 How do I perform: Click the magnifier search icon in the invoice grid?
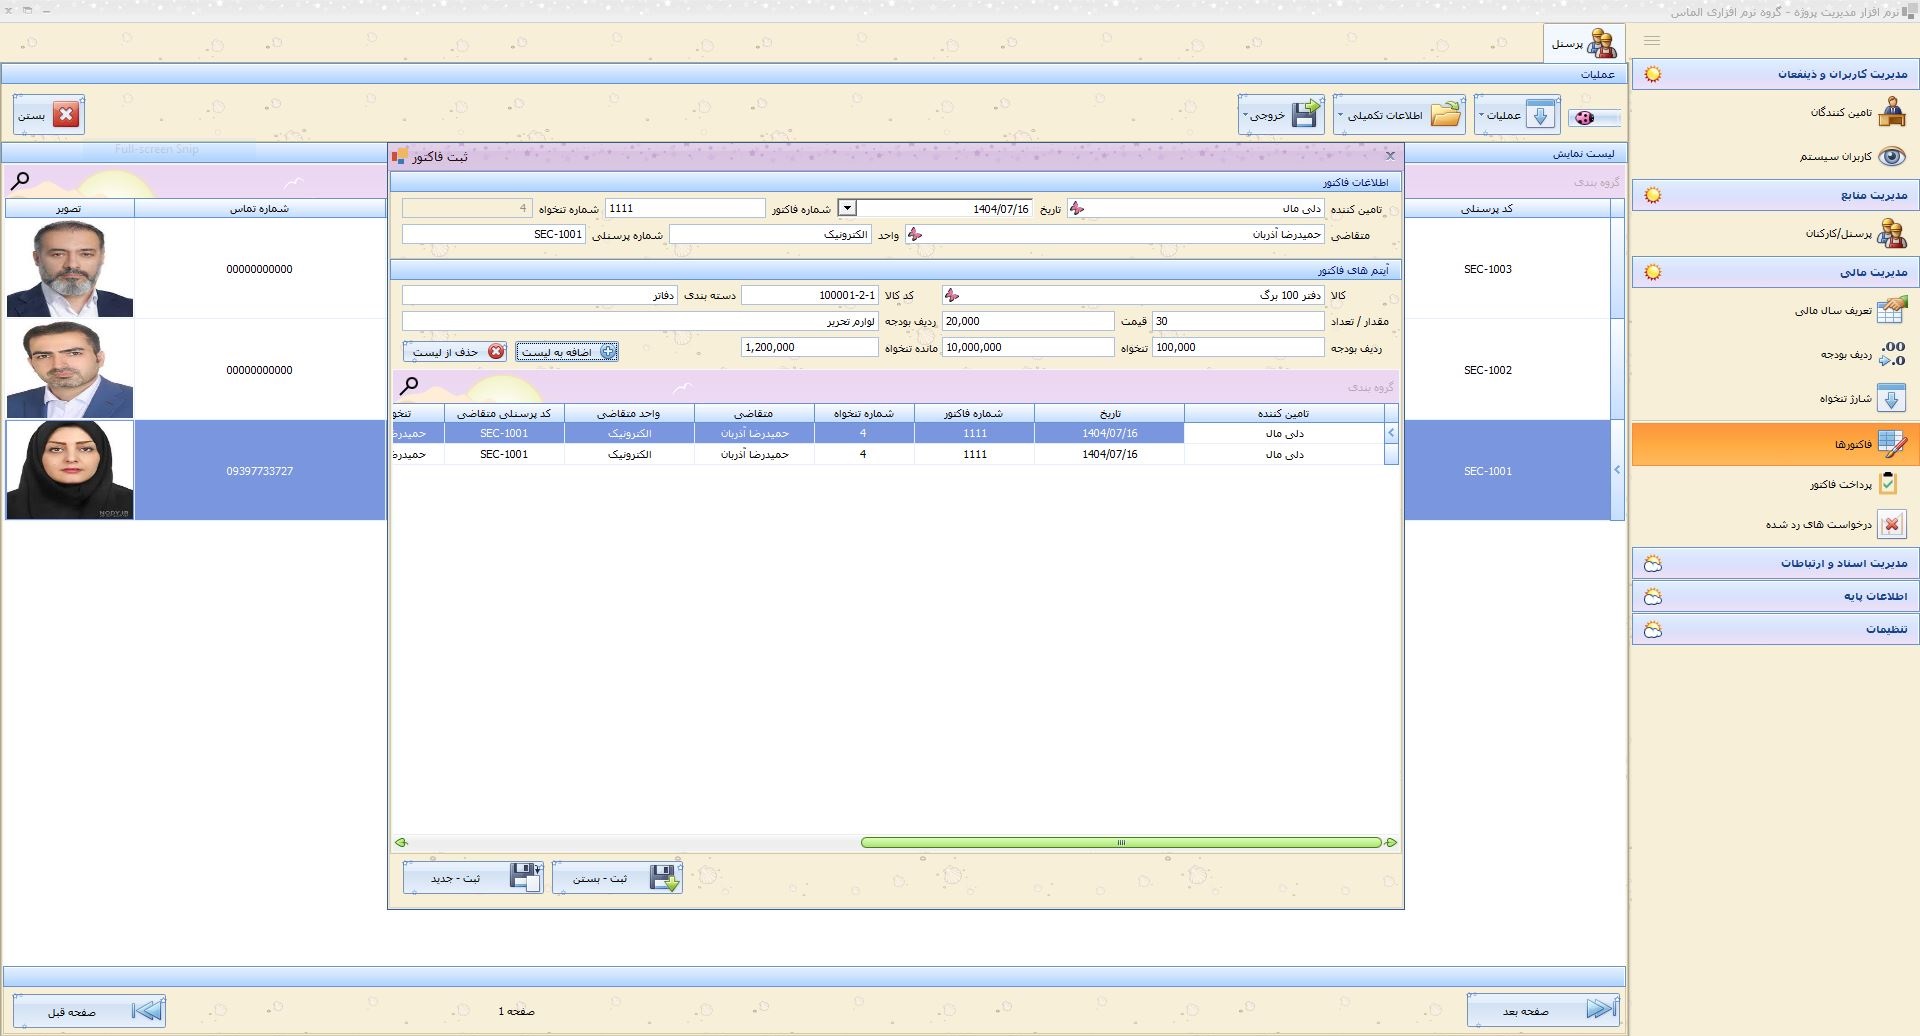409,386
